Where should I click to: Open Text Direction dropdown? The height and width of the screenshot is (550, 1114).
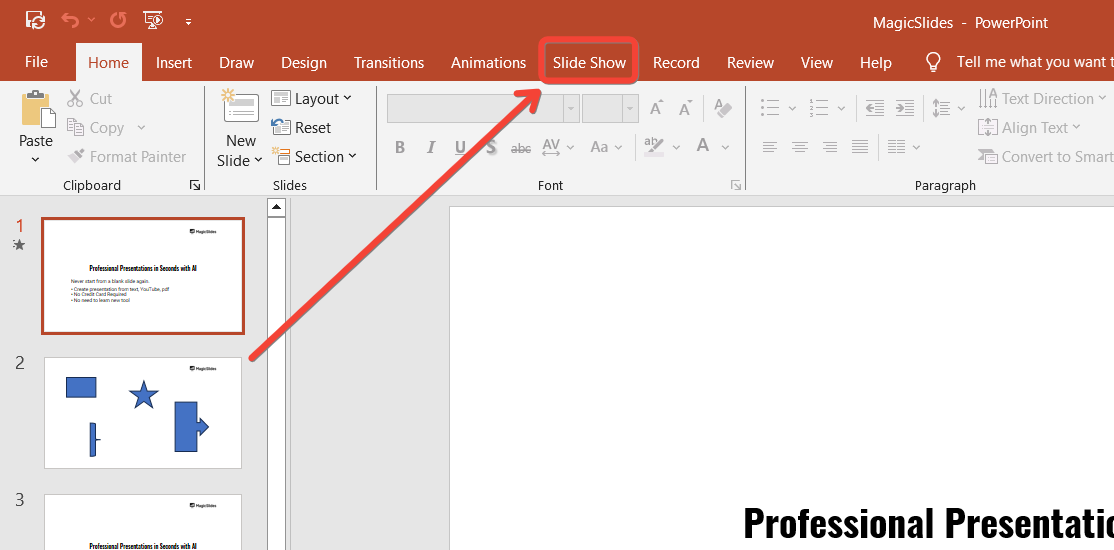1042,99
